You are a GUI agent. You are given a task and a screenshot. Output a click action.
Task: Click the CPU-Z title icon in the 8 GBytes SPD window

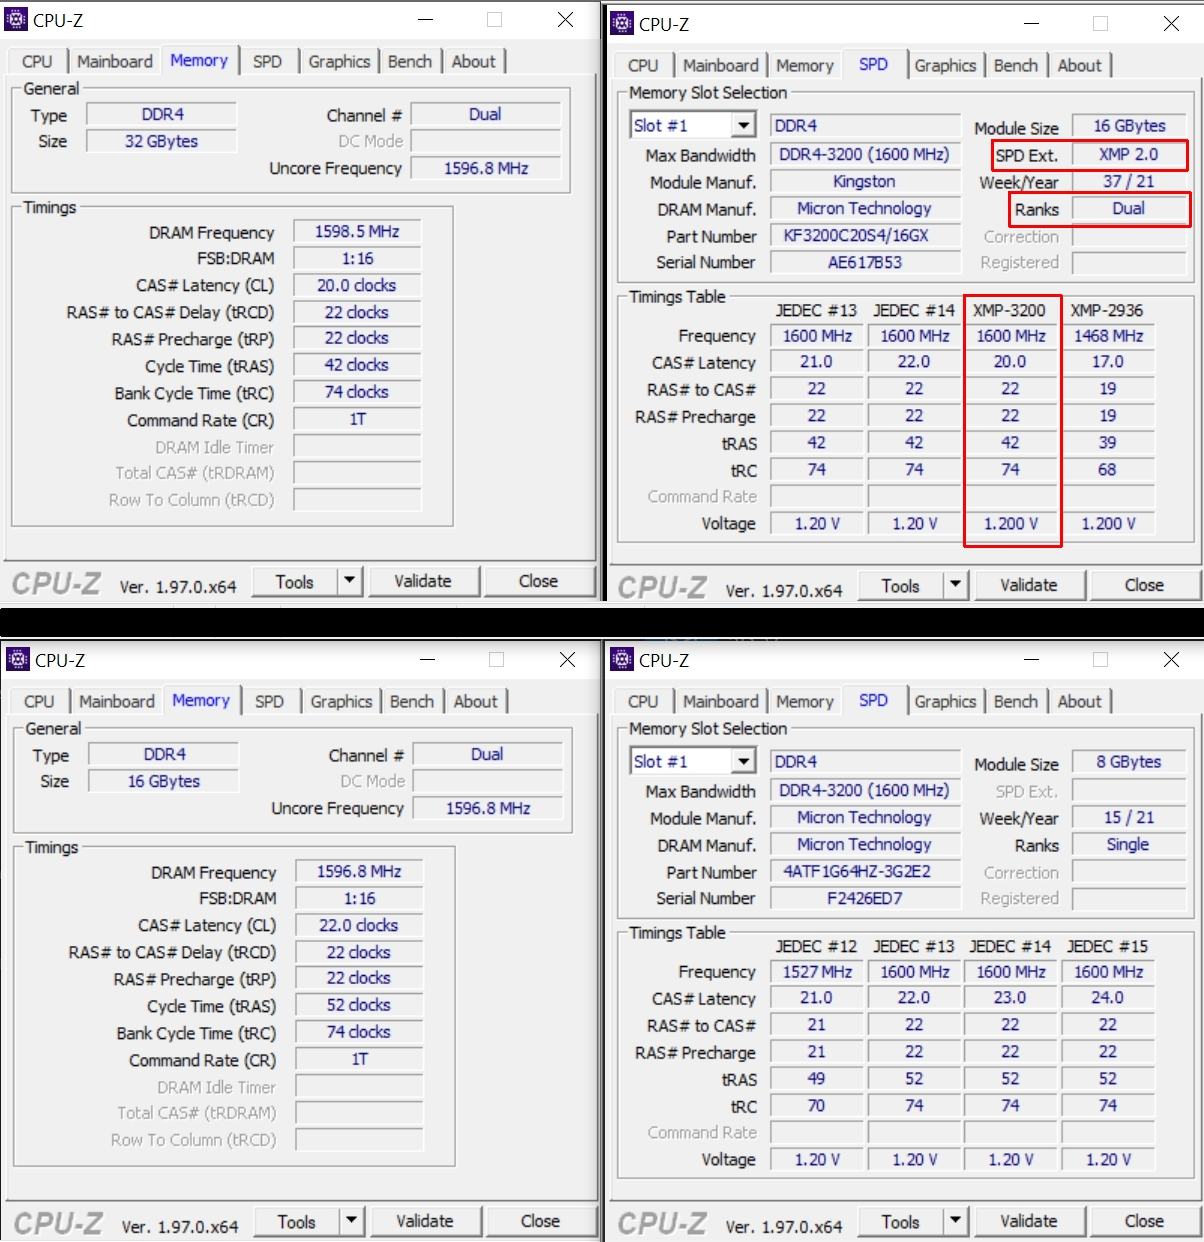(622, 659)
